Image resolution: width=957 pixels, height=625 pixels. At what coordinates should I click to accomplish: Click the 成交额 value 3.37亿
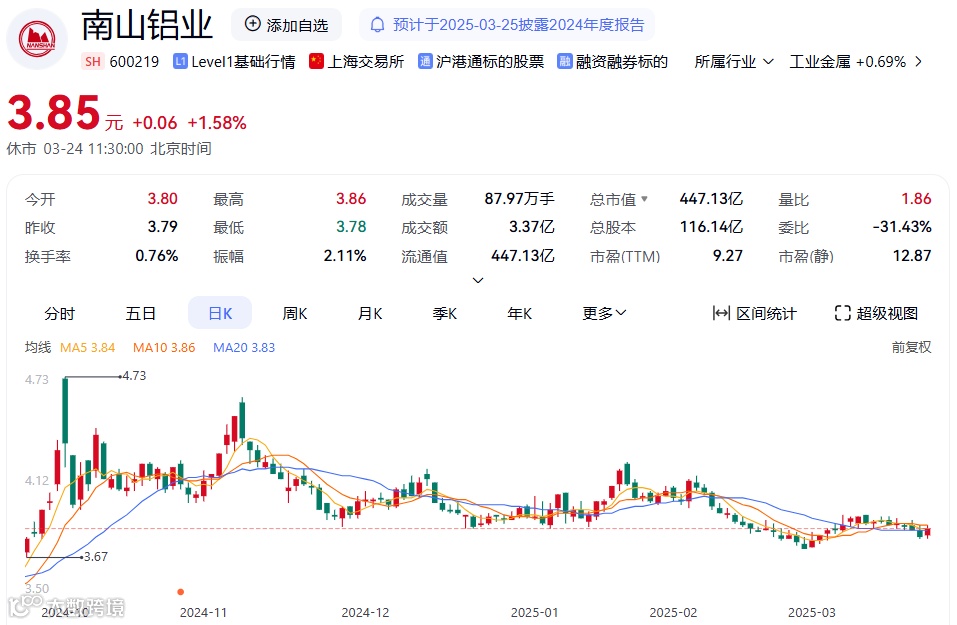532,227
